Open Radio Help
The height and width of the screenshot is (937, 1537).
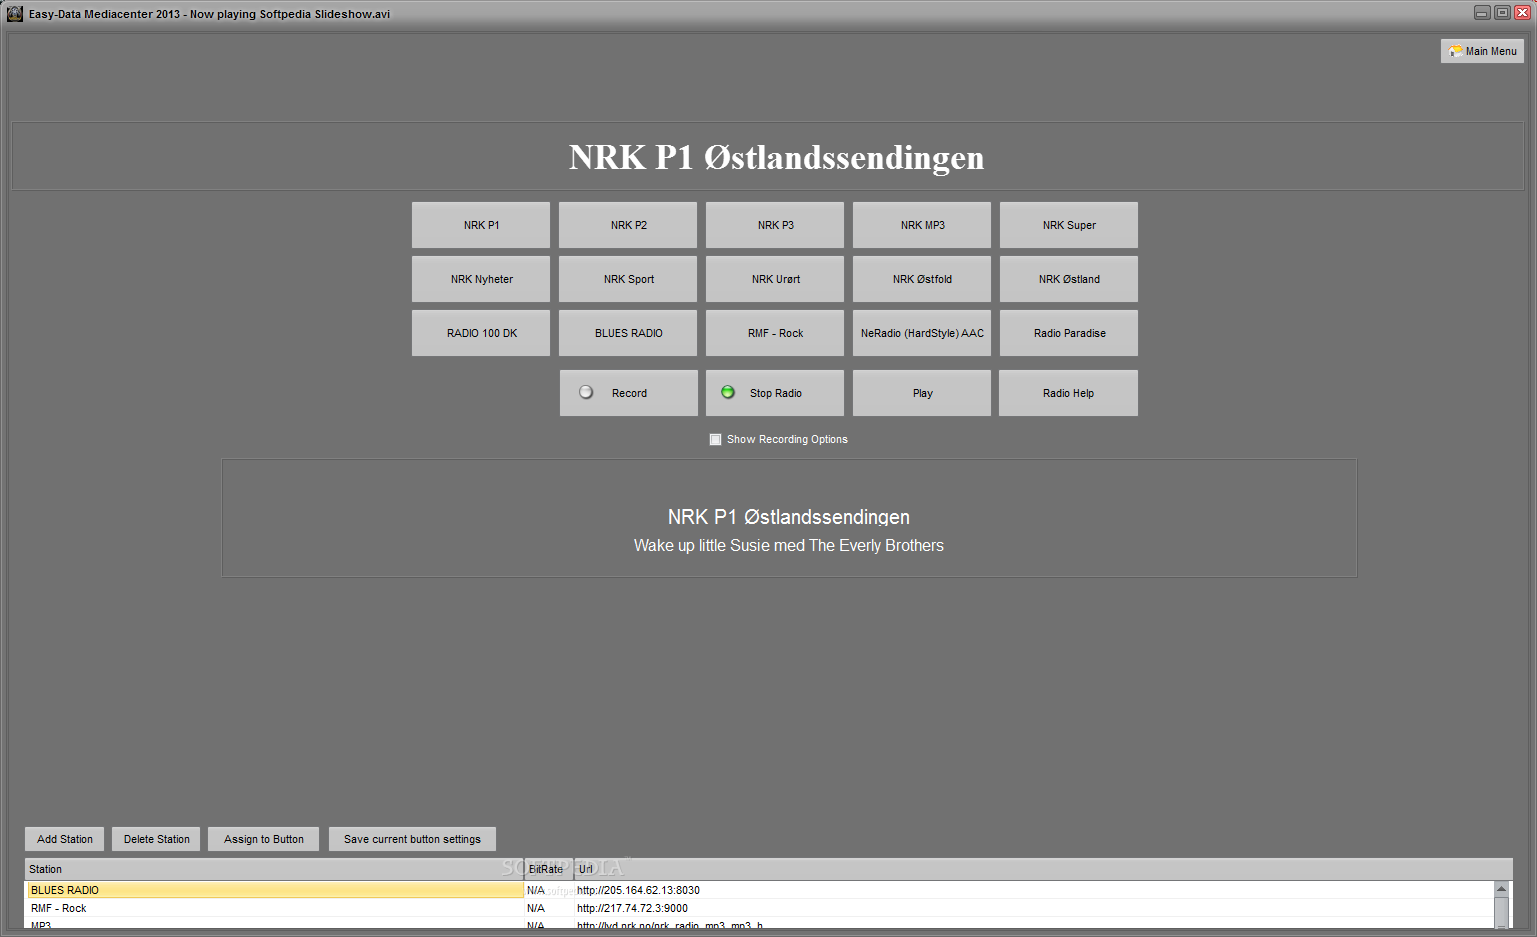(x=1068, y=393)
